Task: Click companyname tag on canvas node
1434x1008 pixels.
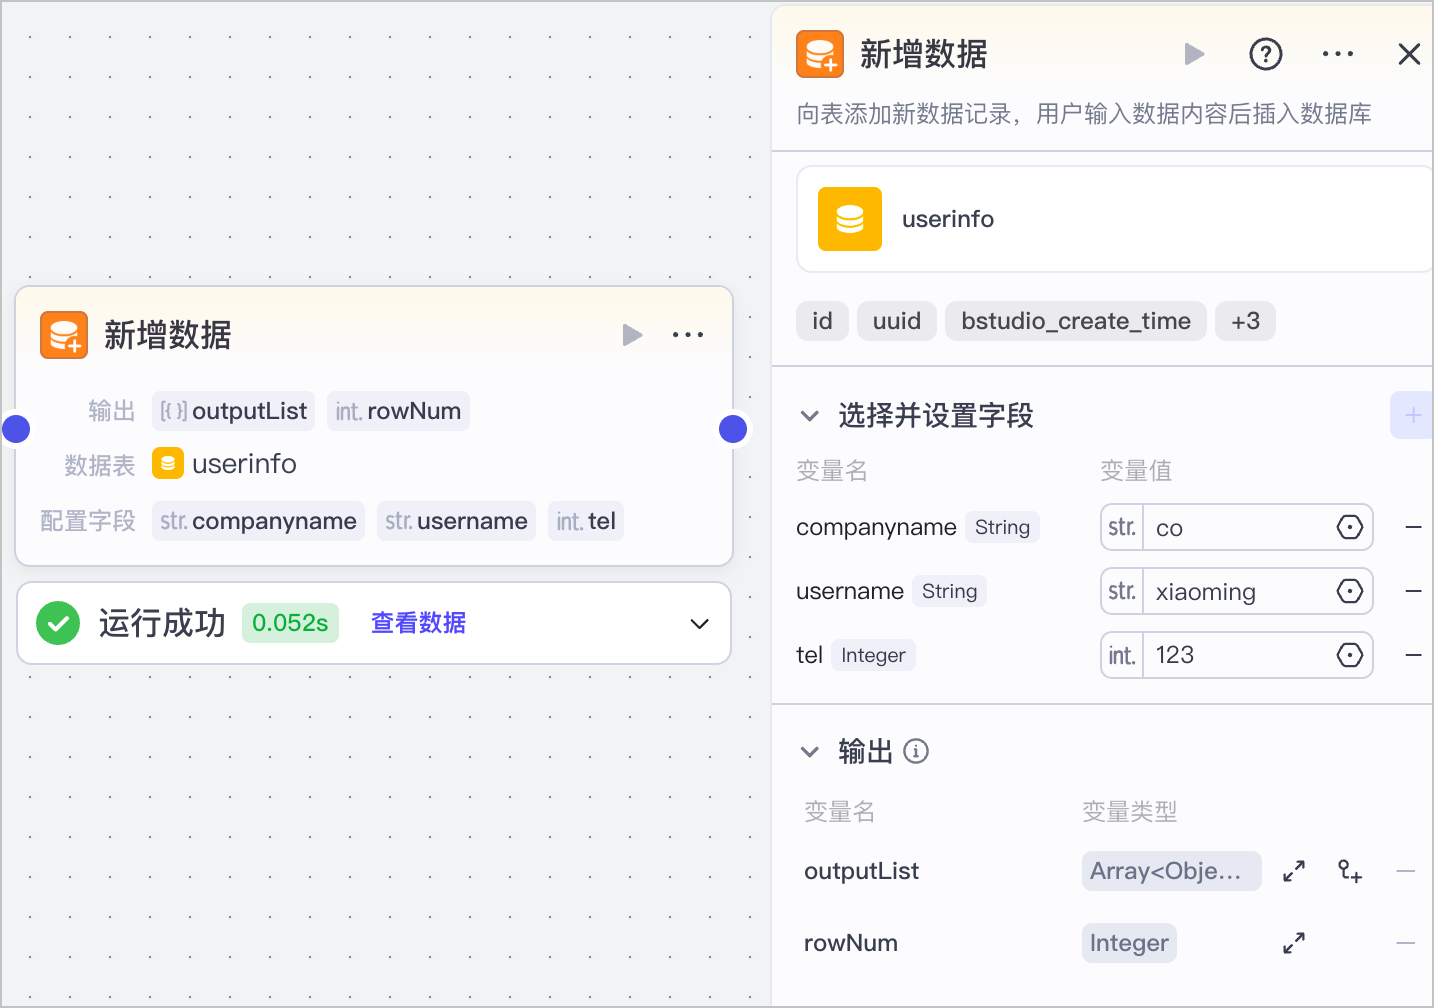Action: point(258,521)
